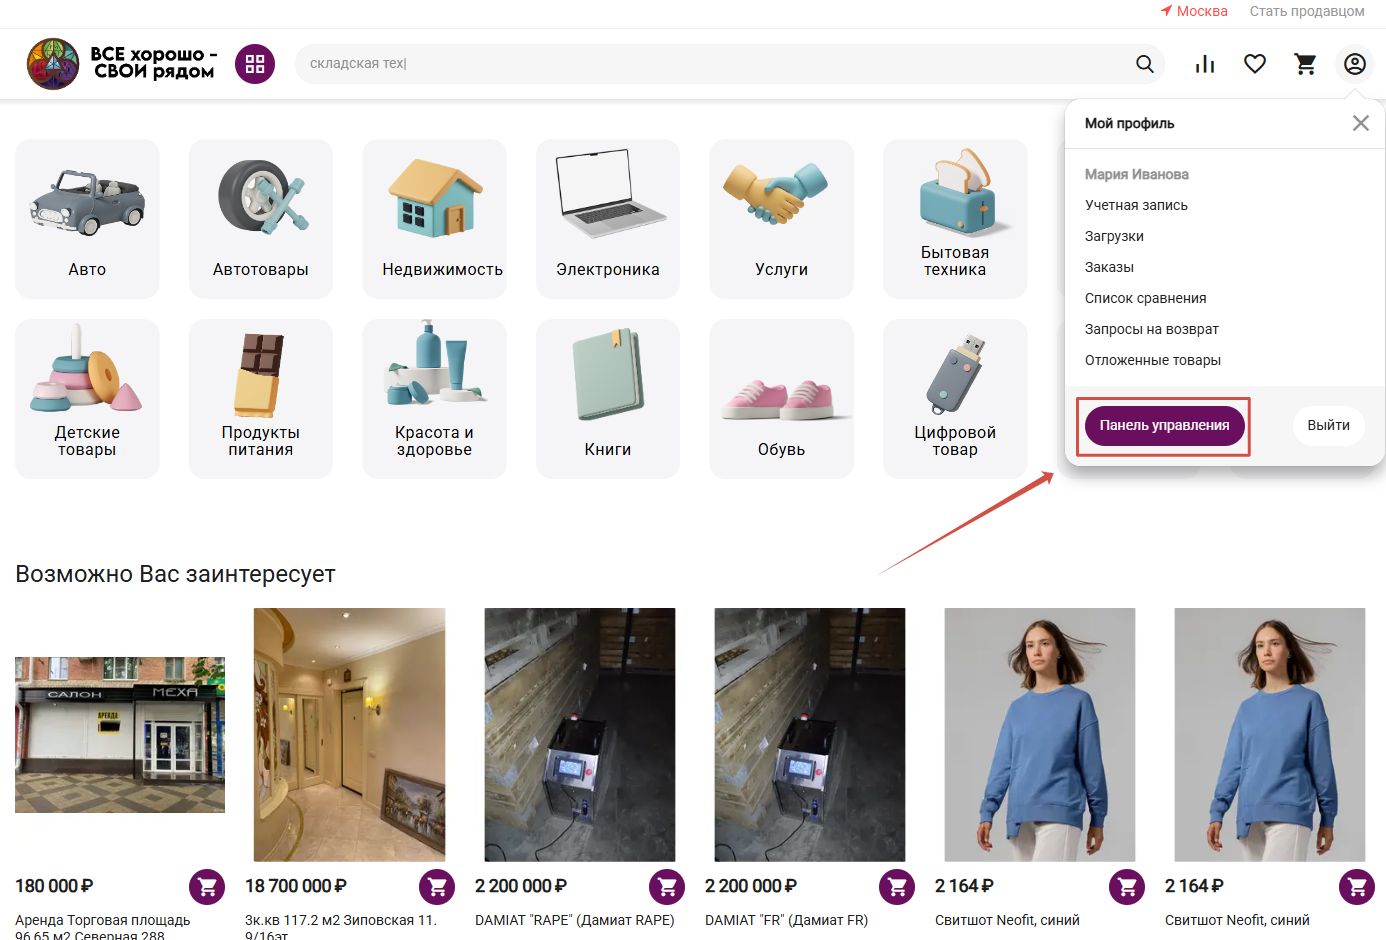Add the 18 700 000 ₽ apartment to cart
The height and width of the screenshot is (940, 1386).
[x=437, y=886]
